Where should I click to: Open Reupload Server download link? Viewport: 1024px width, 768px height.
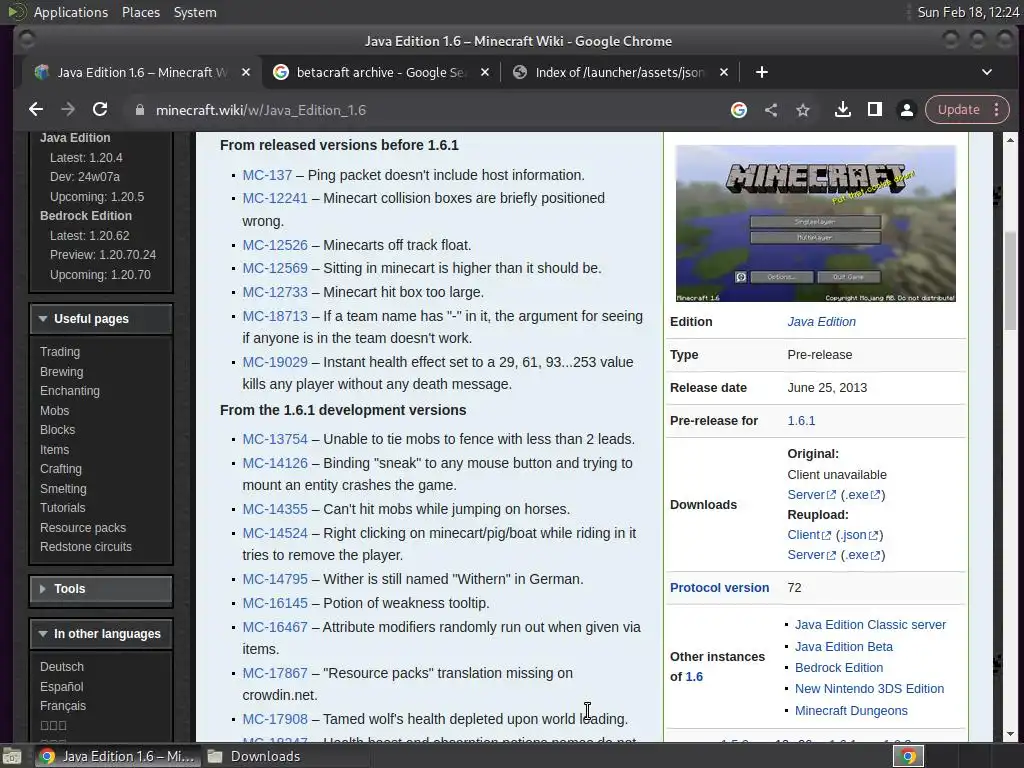(811, 554)
